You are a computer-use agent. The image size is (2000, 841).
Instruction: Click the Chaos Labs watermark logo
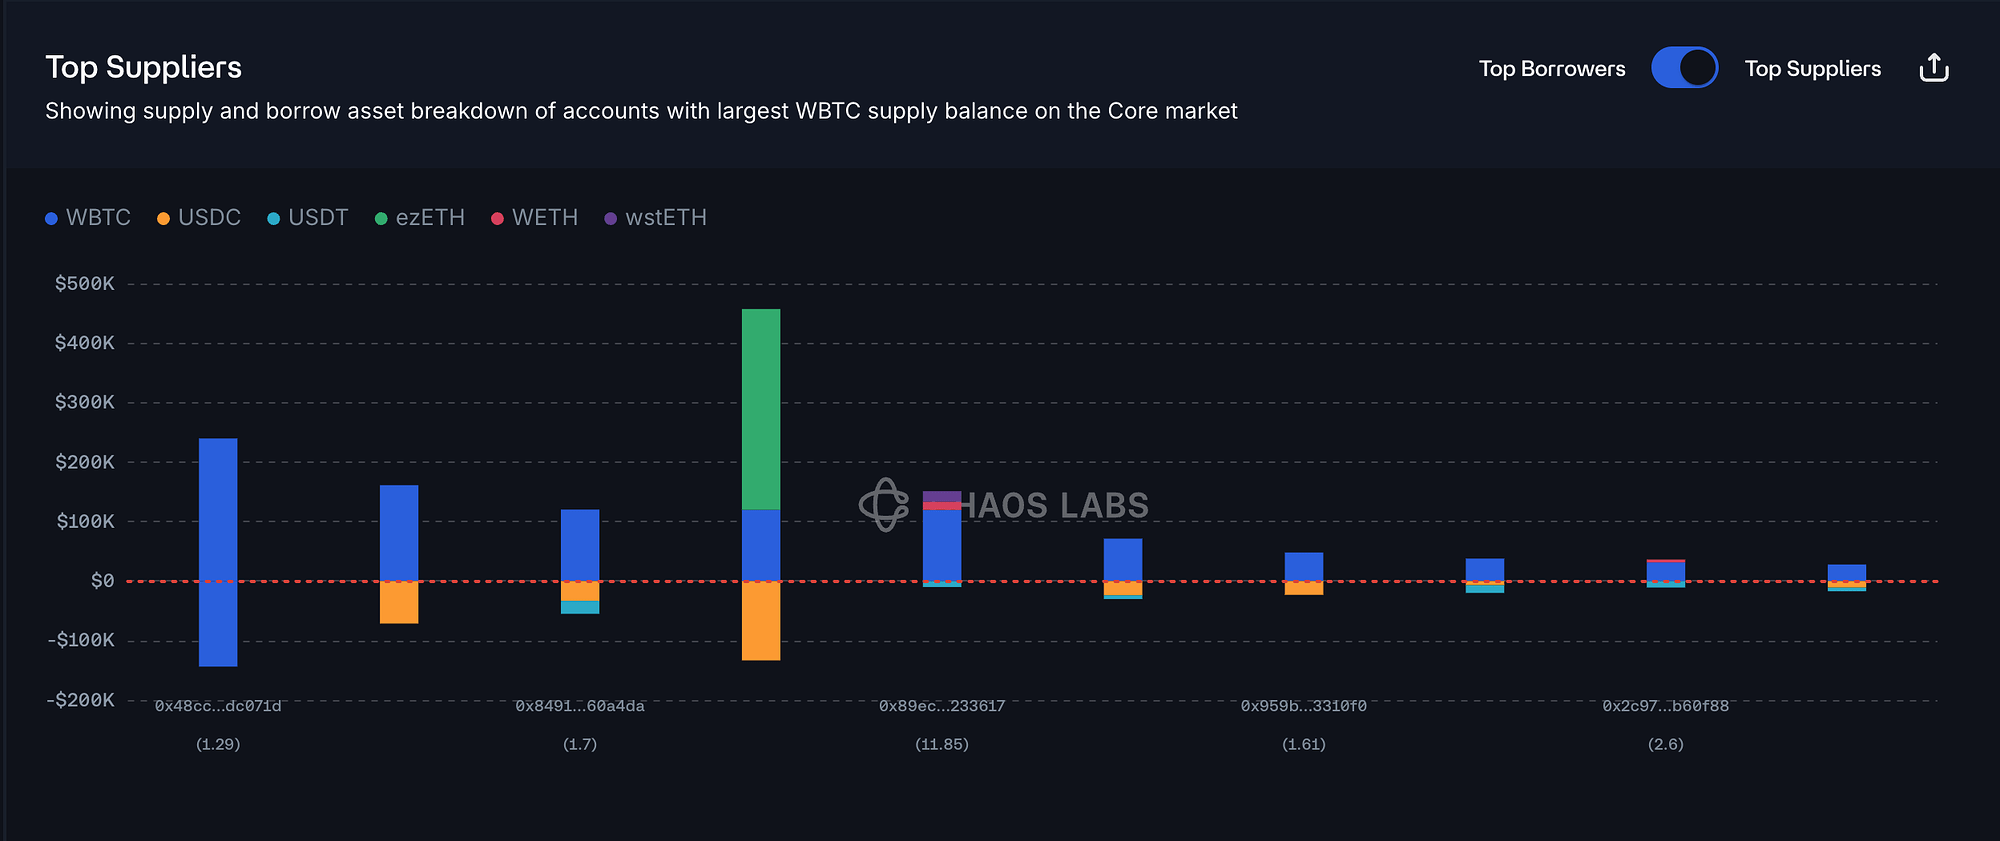(x=885, y=504)
